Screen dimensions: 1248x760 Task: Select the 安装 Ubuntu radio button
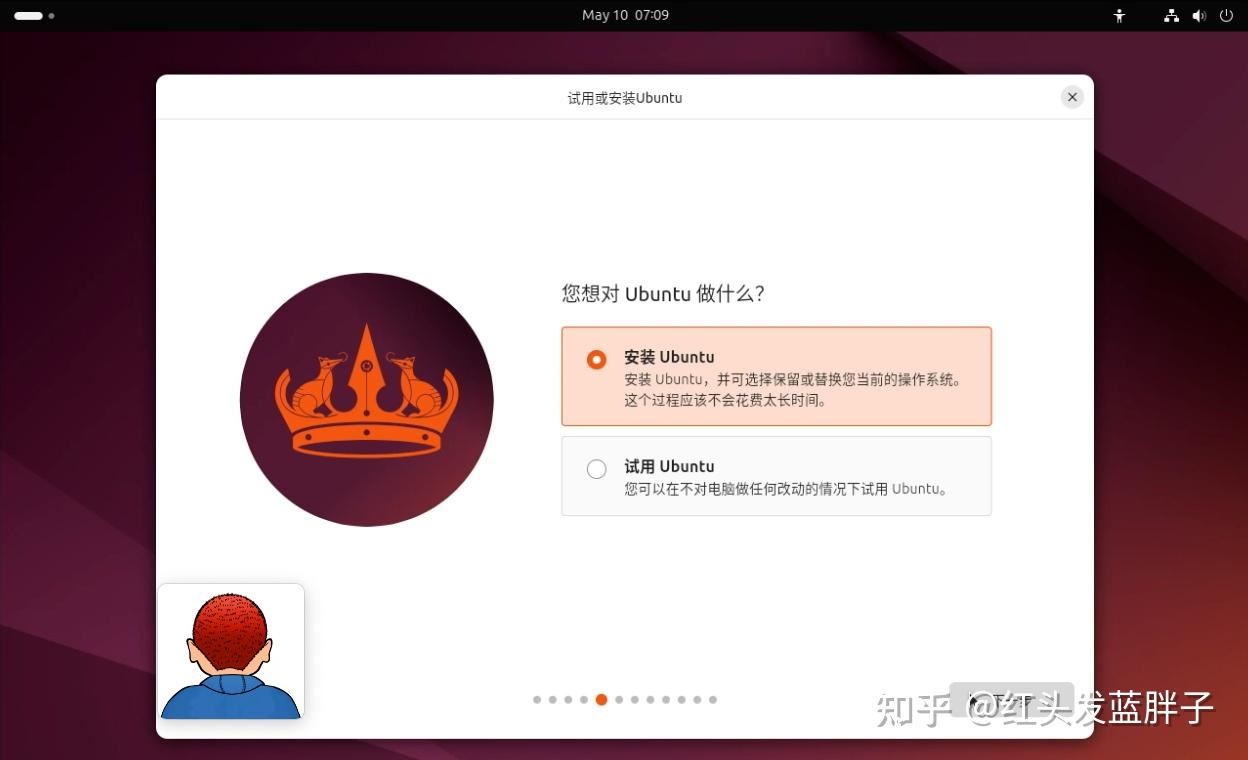597,359
